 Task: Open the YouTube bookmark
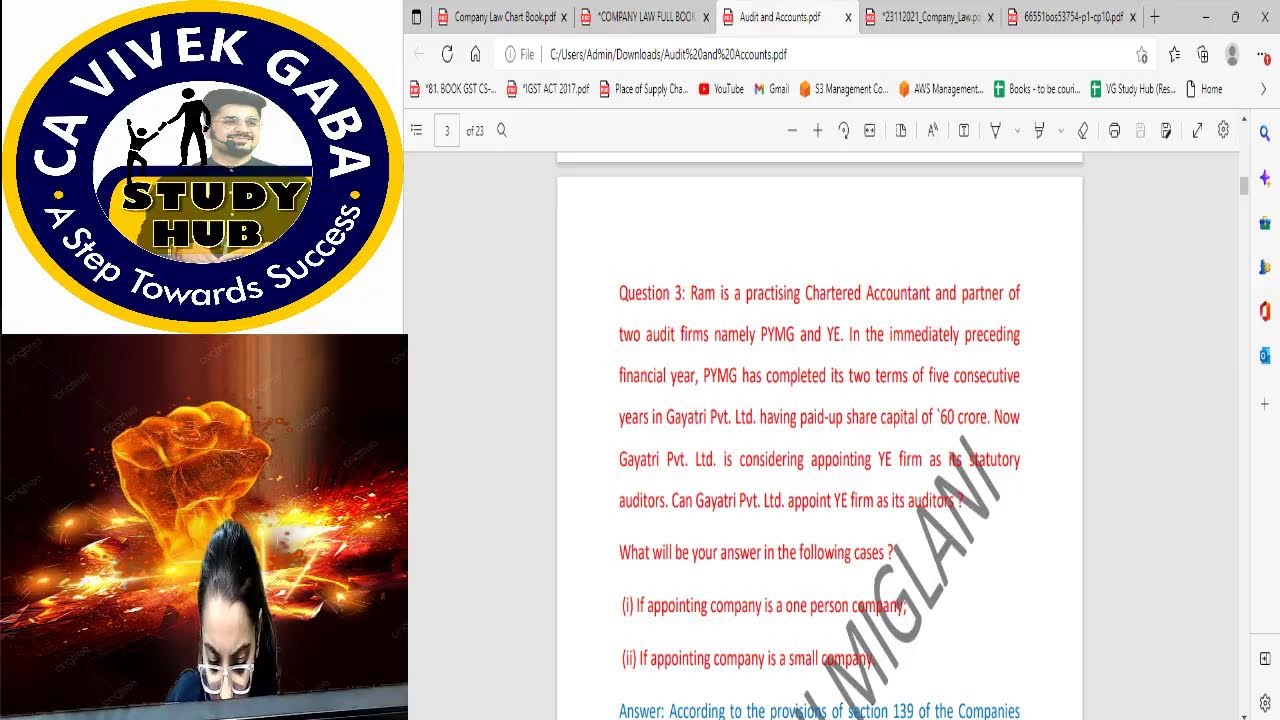click(721, 89)
